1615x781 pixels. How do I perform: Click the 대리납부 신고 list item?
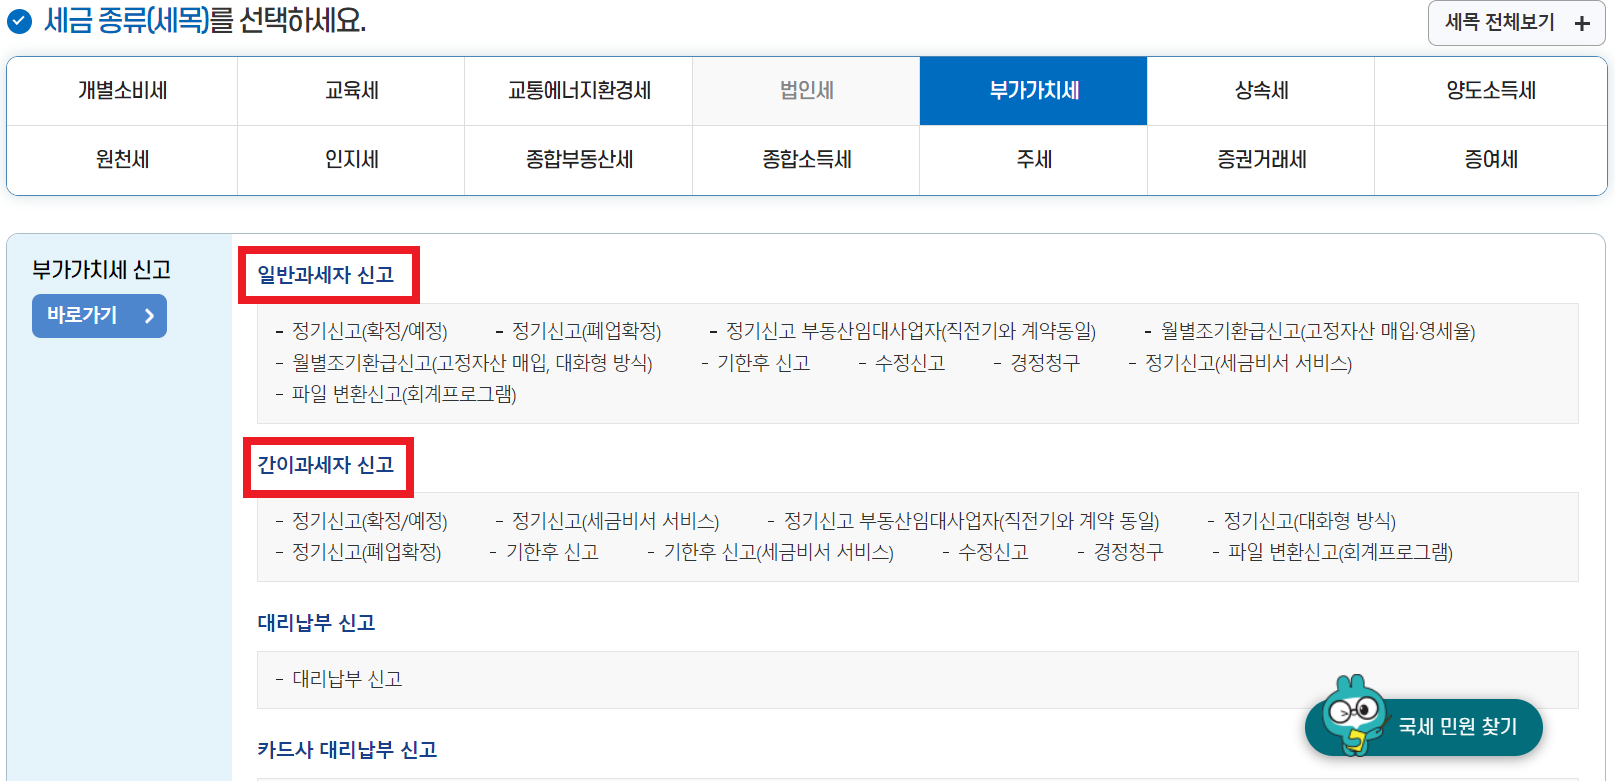click(346, 679)
